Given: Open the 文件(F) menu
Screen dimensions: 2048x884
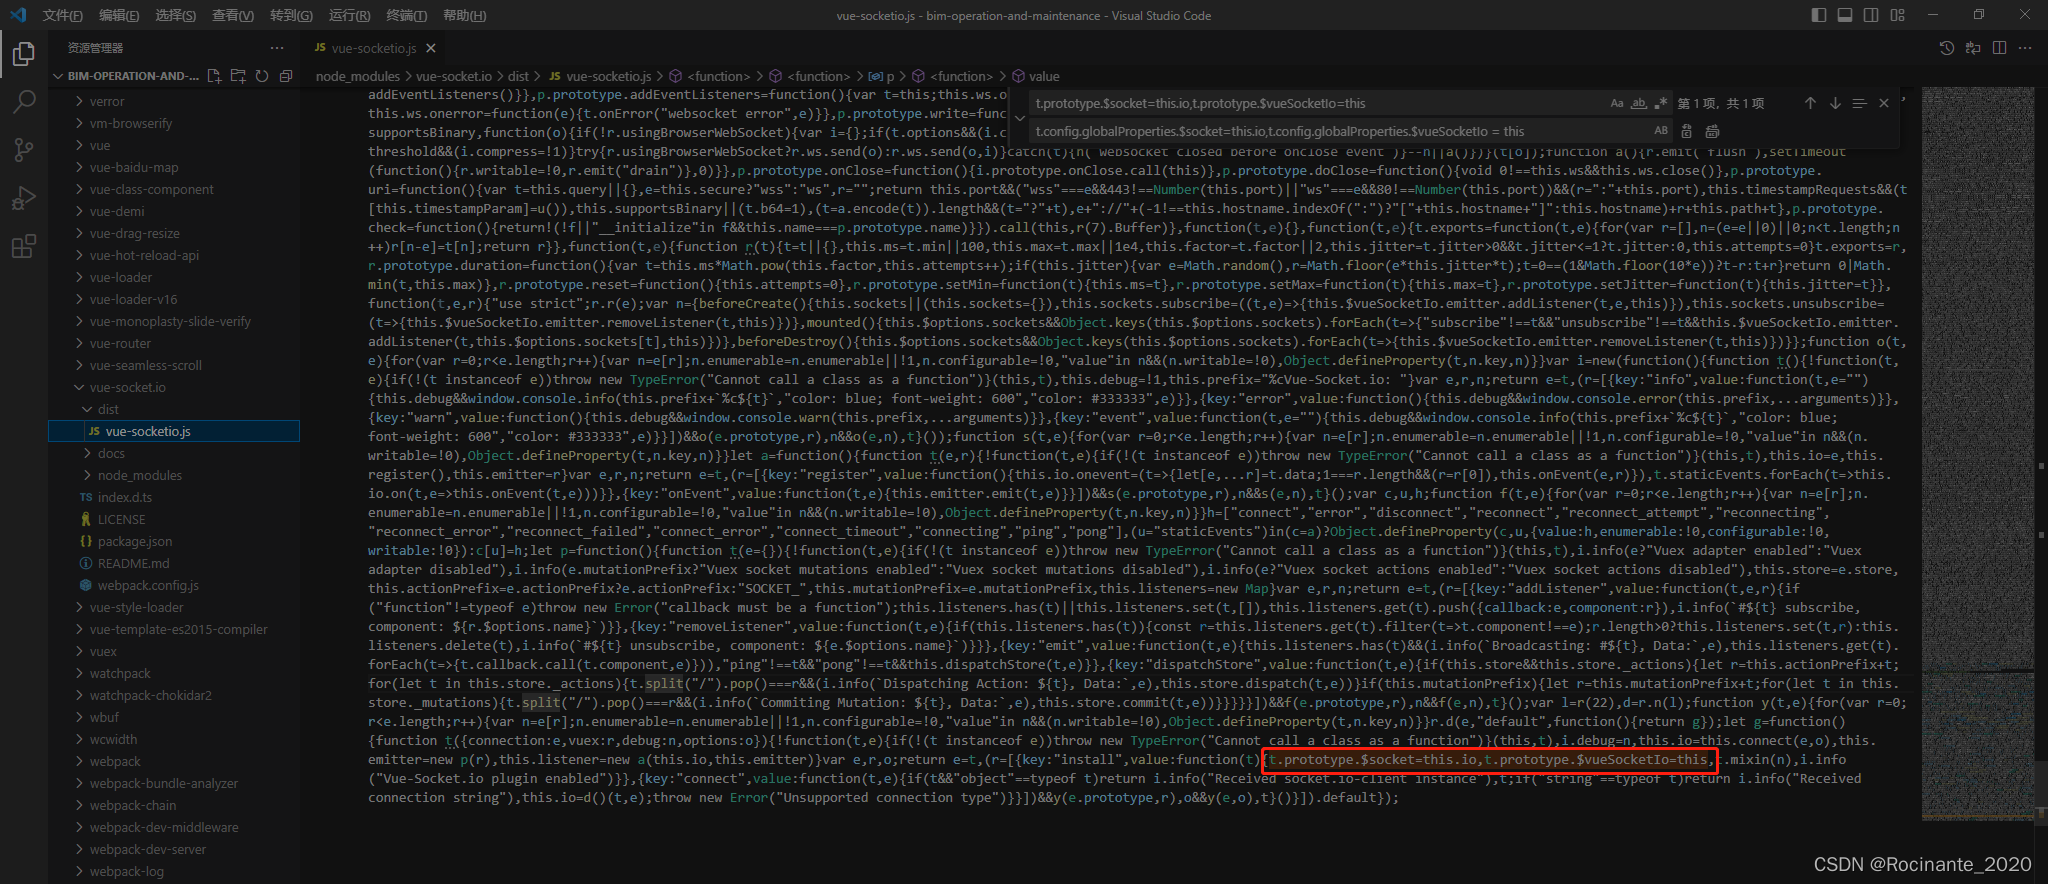Looking at the screenshot, I should 63,15.
